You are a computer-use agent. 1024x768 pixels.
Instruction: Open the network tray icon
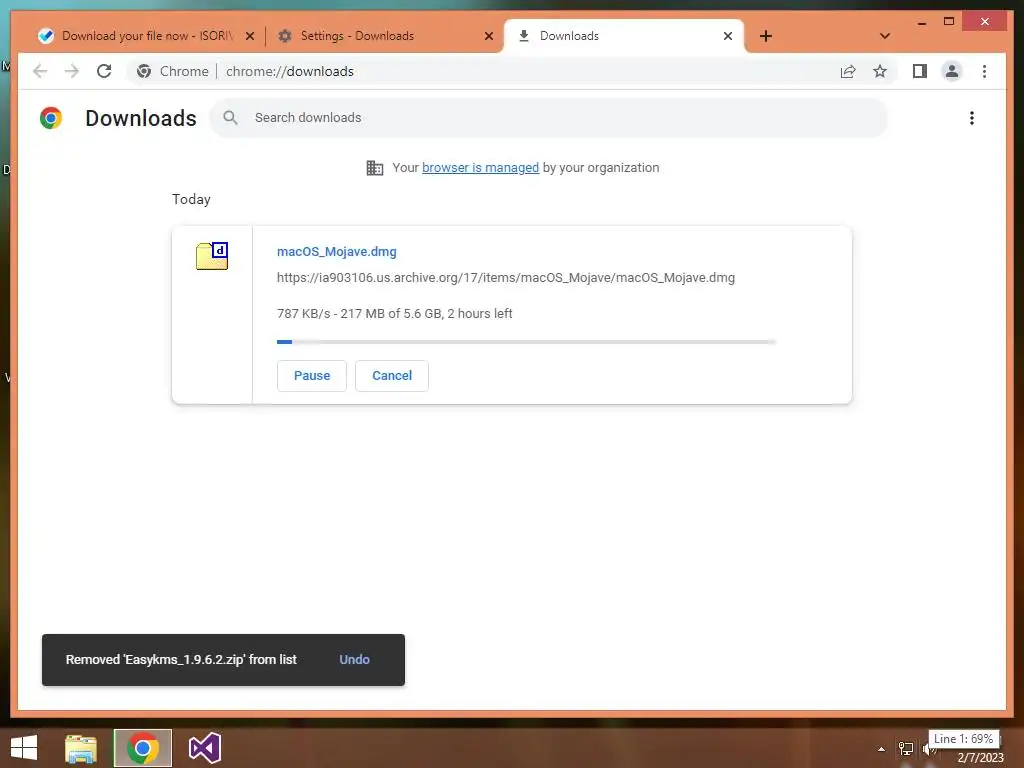(906, 749)
